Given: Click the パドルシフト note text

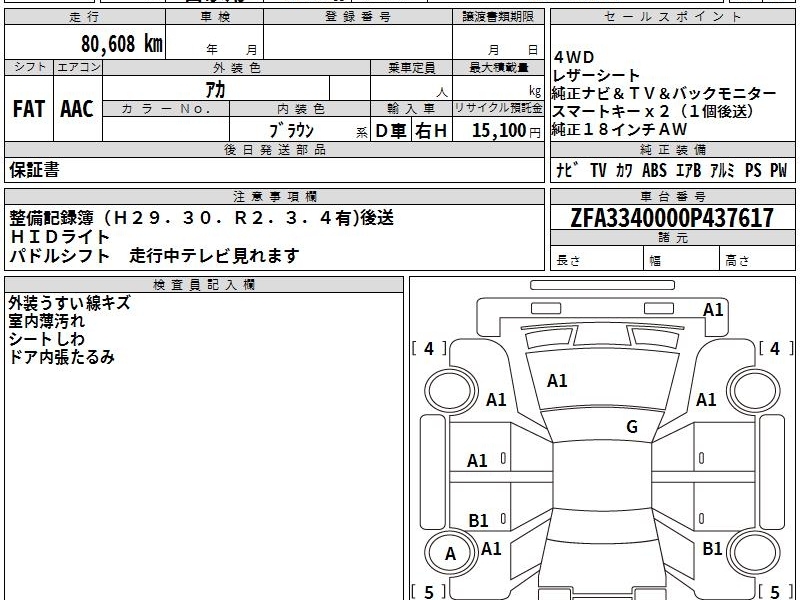Looking at the screenshot, I should tap(59, 255).
